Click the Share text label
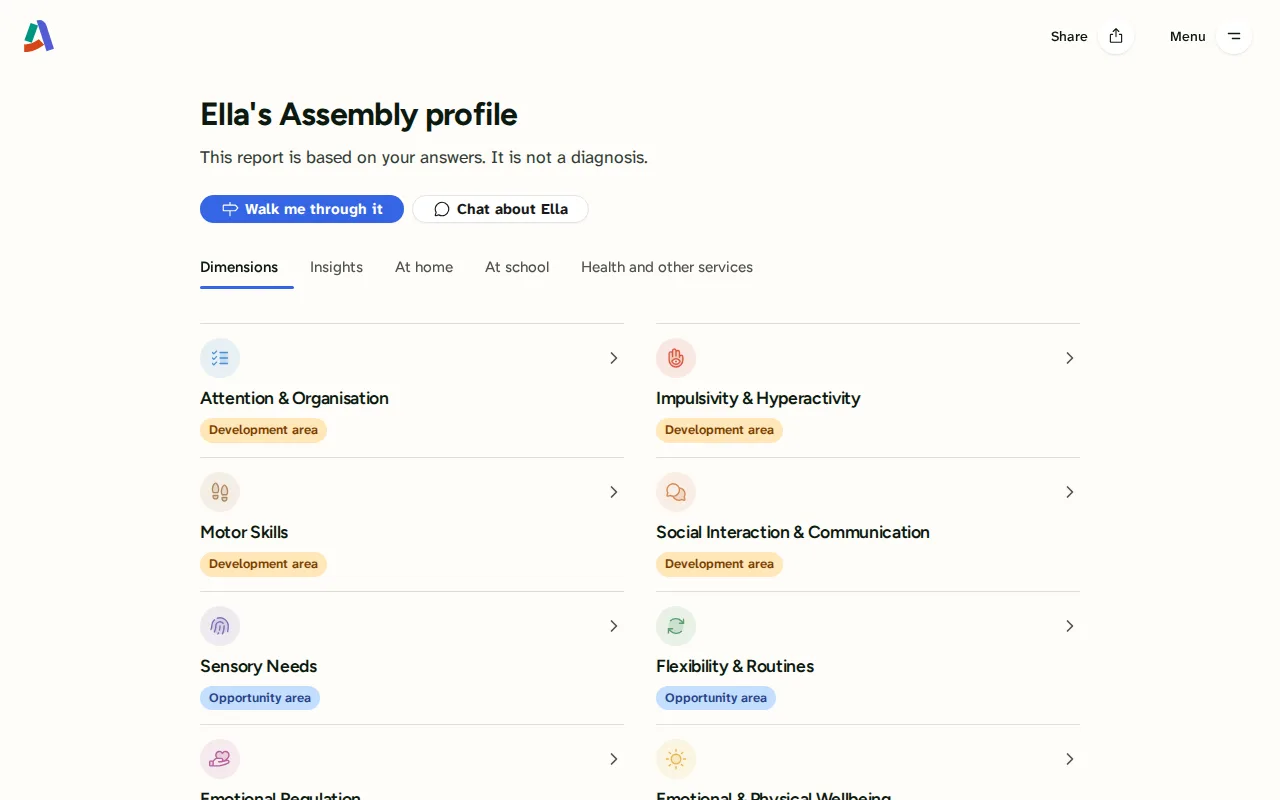The image size is (1280, 800). 1069,36
